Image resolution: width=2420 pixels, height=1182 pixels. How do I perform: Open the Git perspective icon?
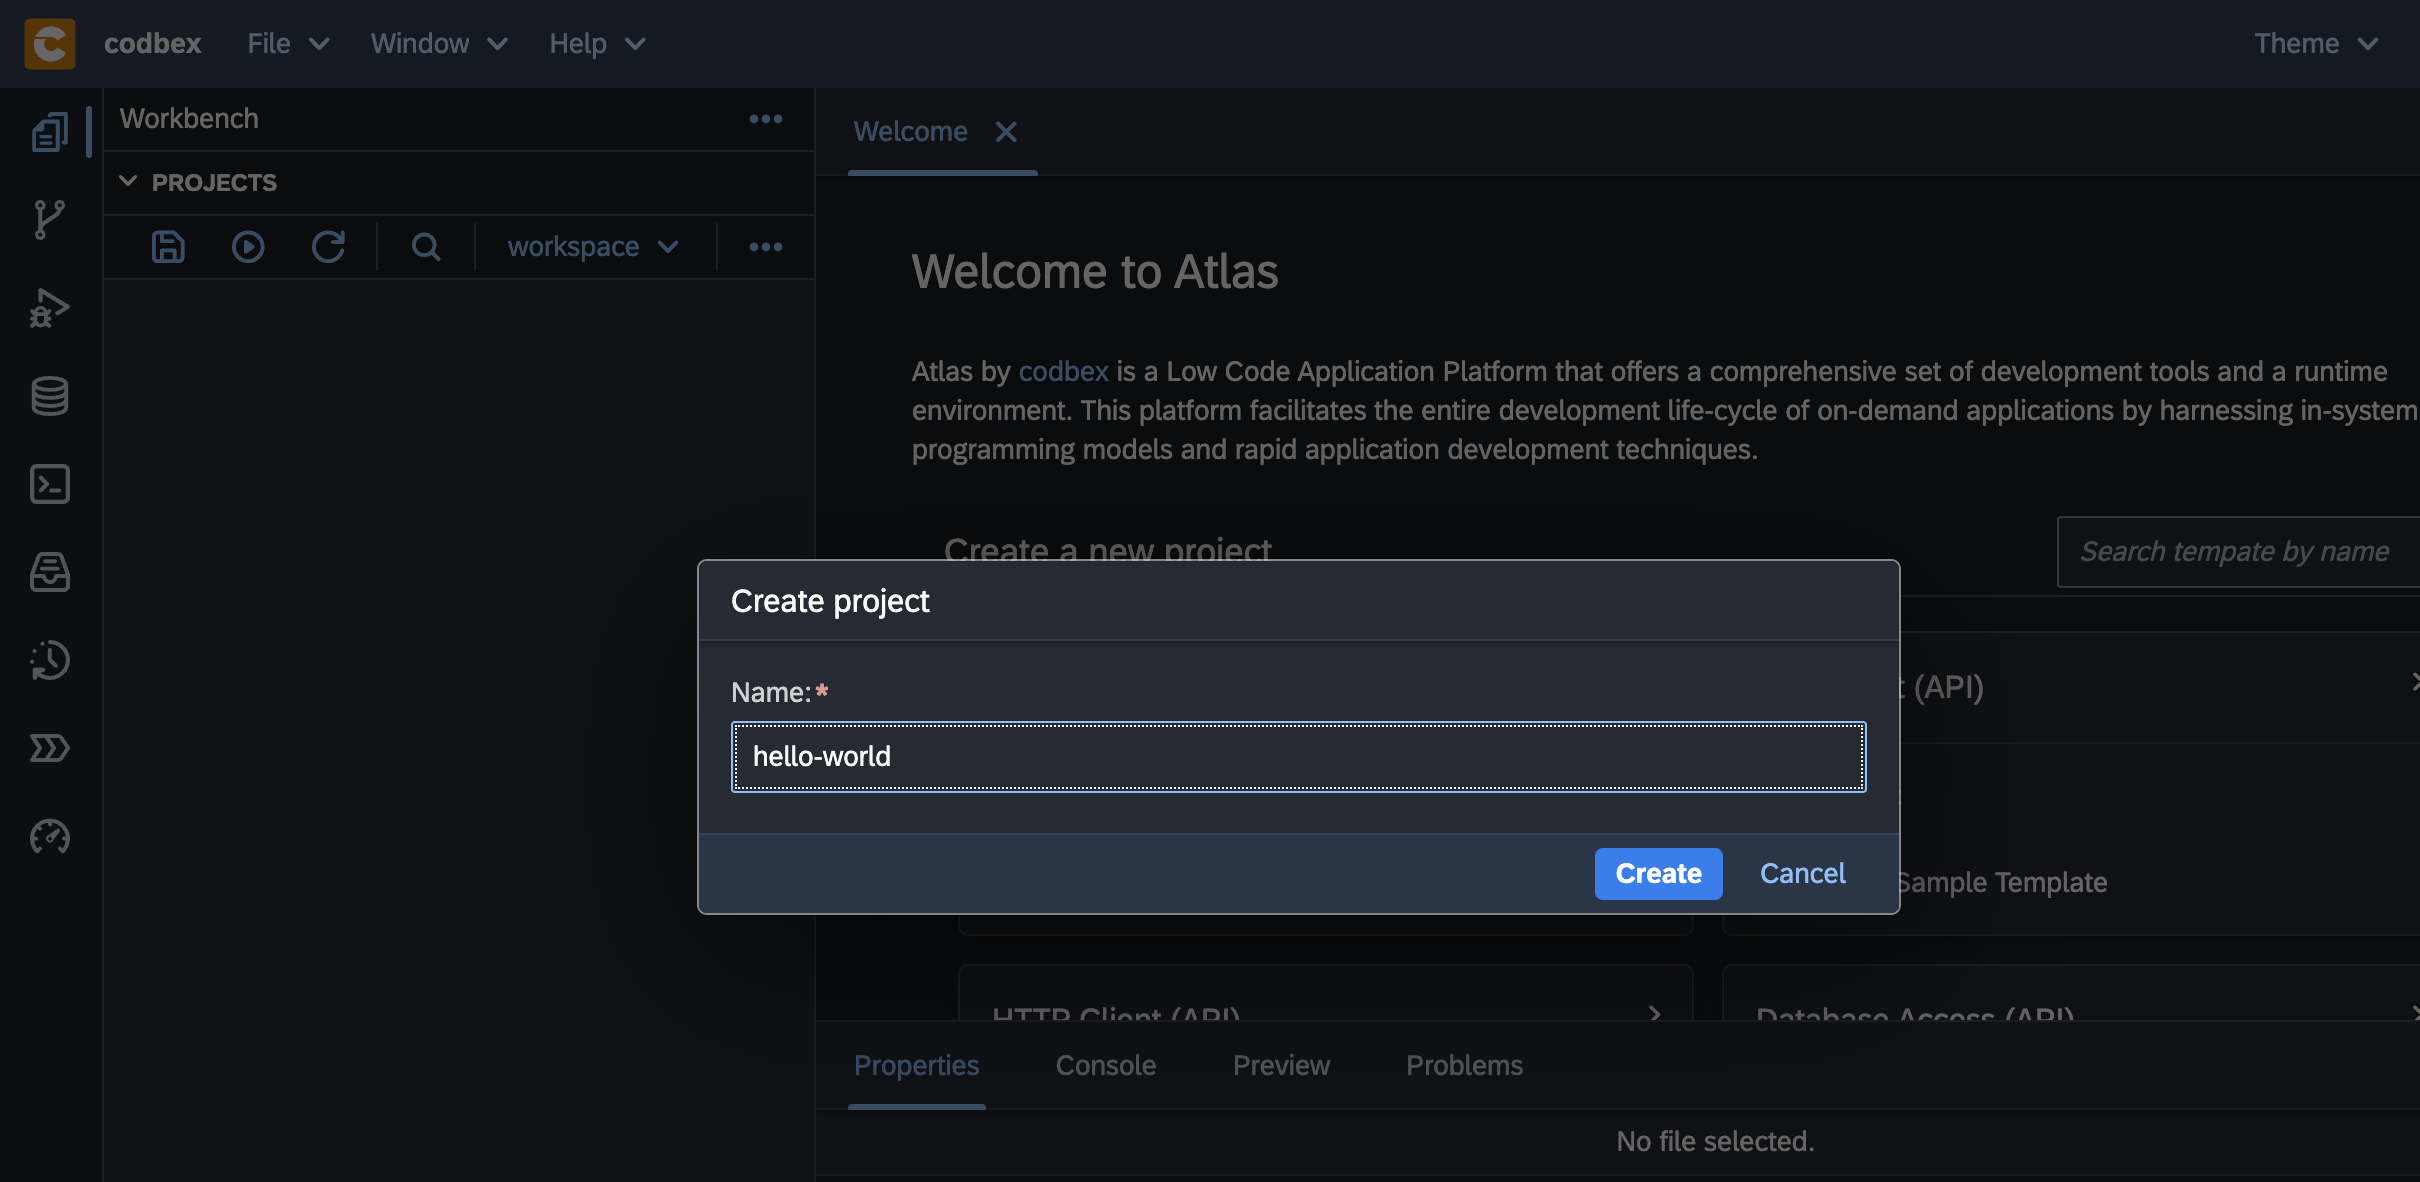pos(49,220)
